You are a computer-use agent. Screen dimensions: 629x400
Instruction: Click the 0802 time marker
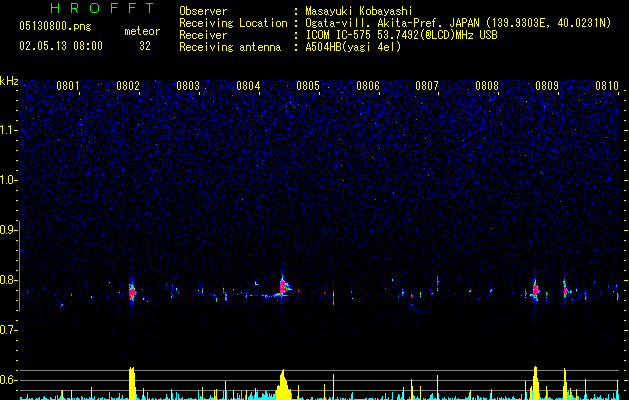(x=128, y=86)
